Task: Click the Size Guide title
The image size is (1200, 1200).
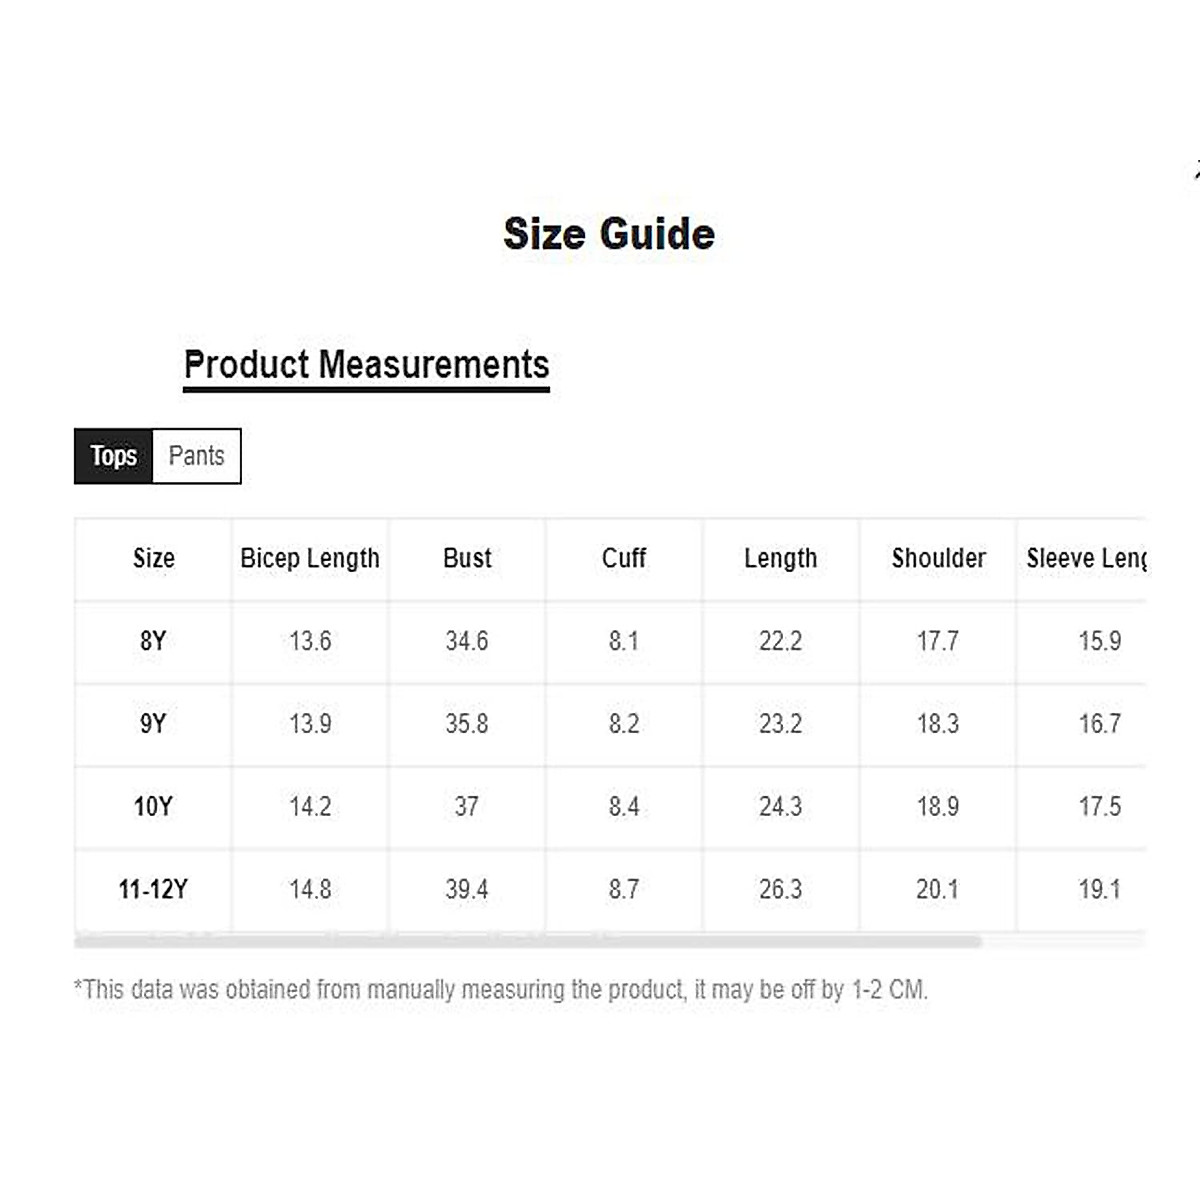Action: pyautogui.click(x=609, y=234)
